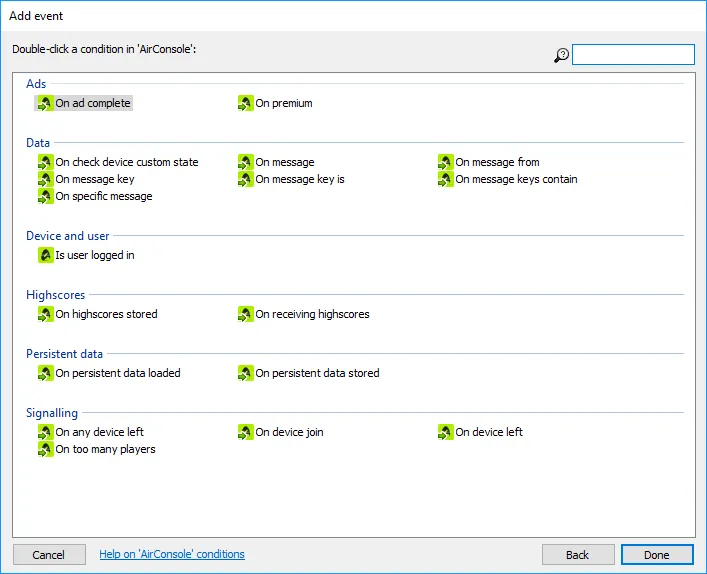Click the icon beside 'On device join'

click(246, 432)
